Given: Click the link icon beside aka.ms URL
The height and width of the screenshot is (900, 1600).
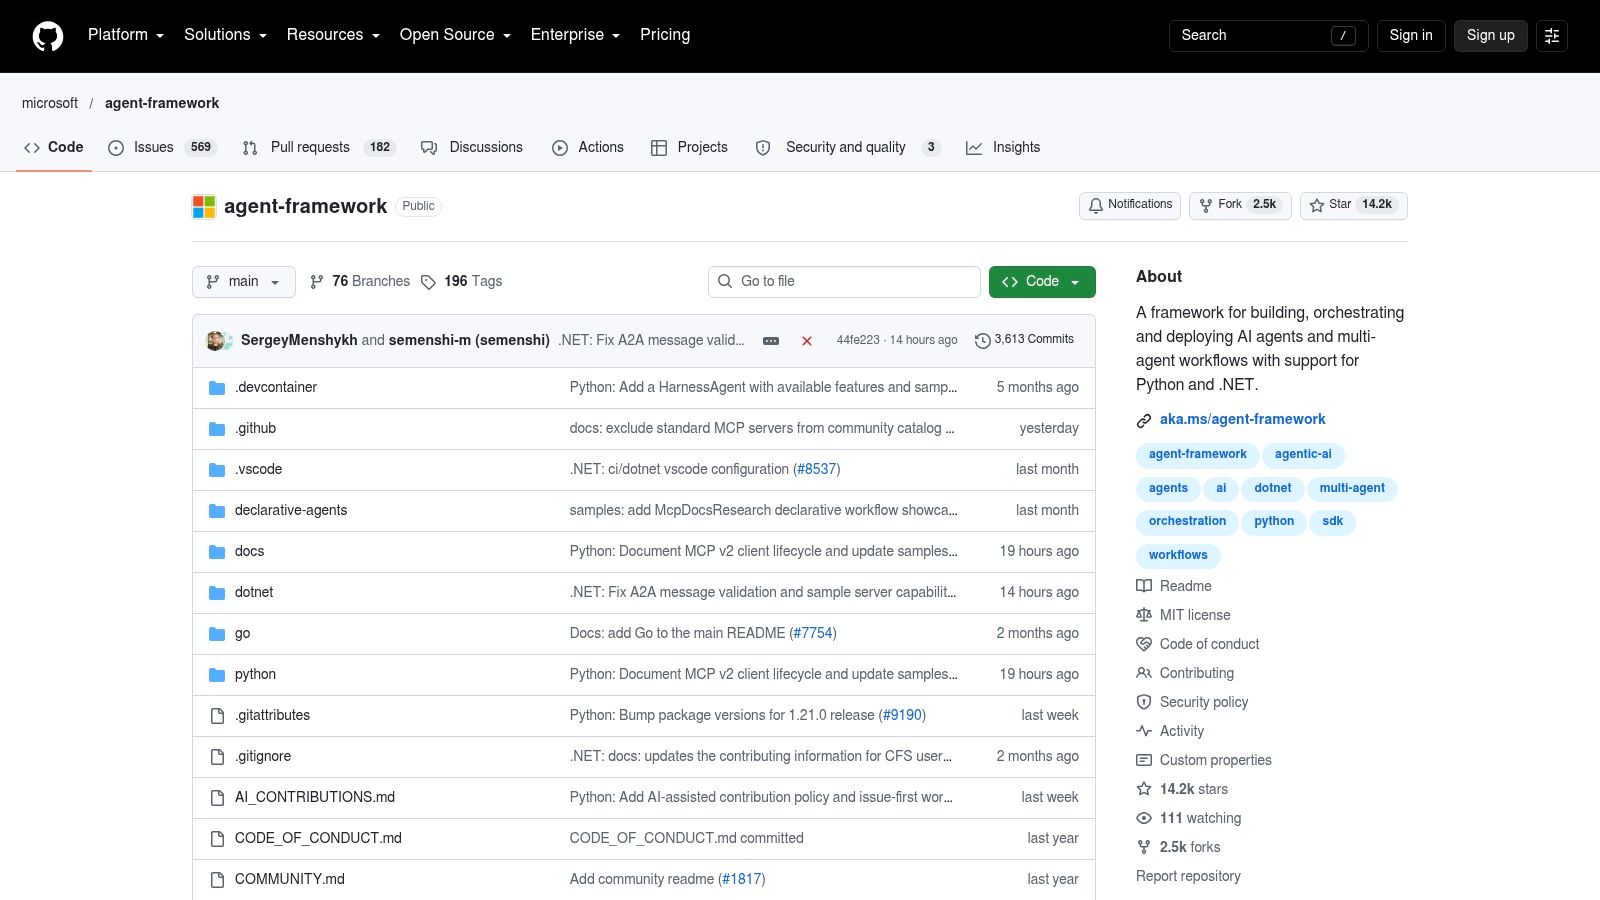Looking at the screenshot, I should click(1144, 421).
